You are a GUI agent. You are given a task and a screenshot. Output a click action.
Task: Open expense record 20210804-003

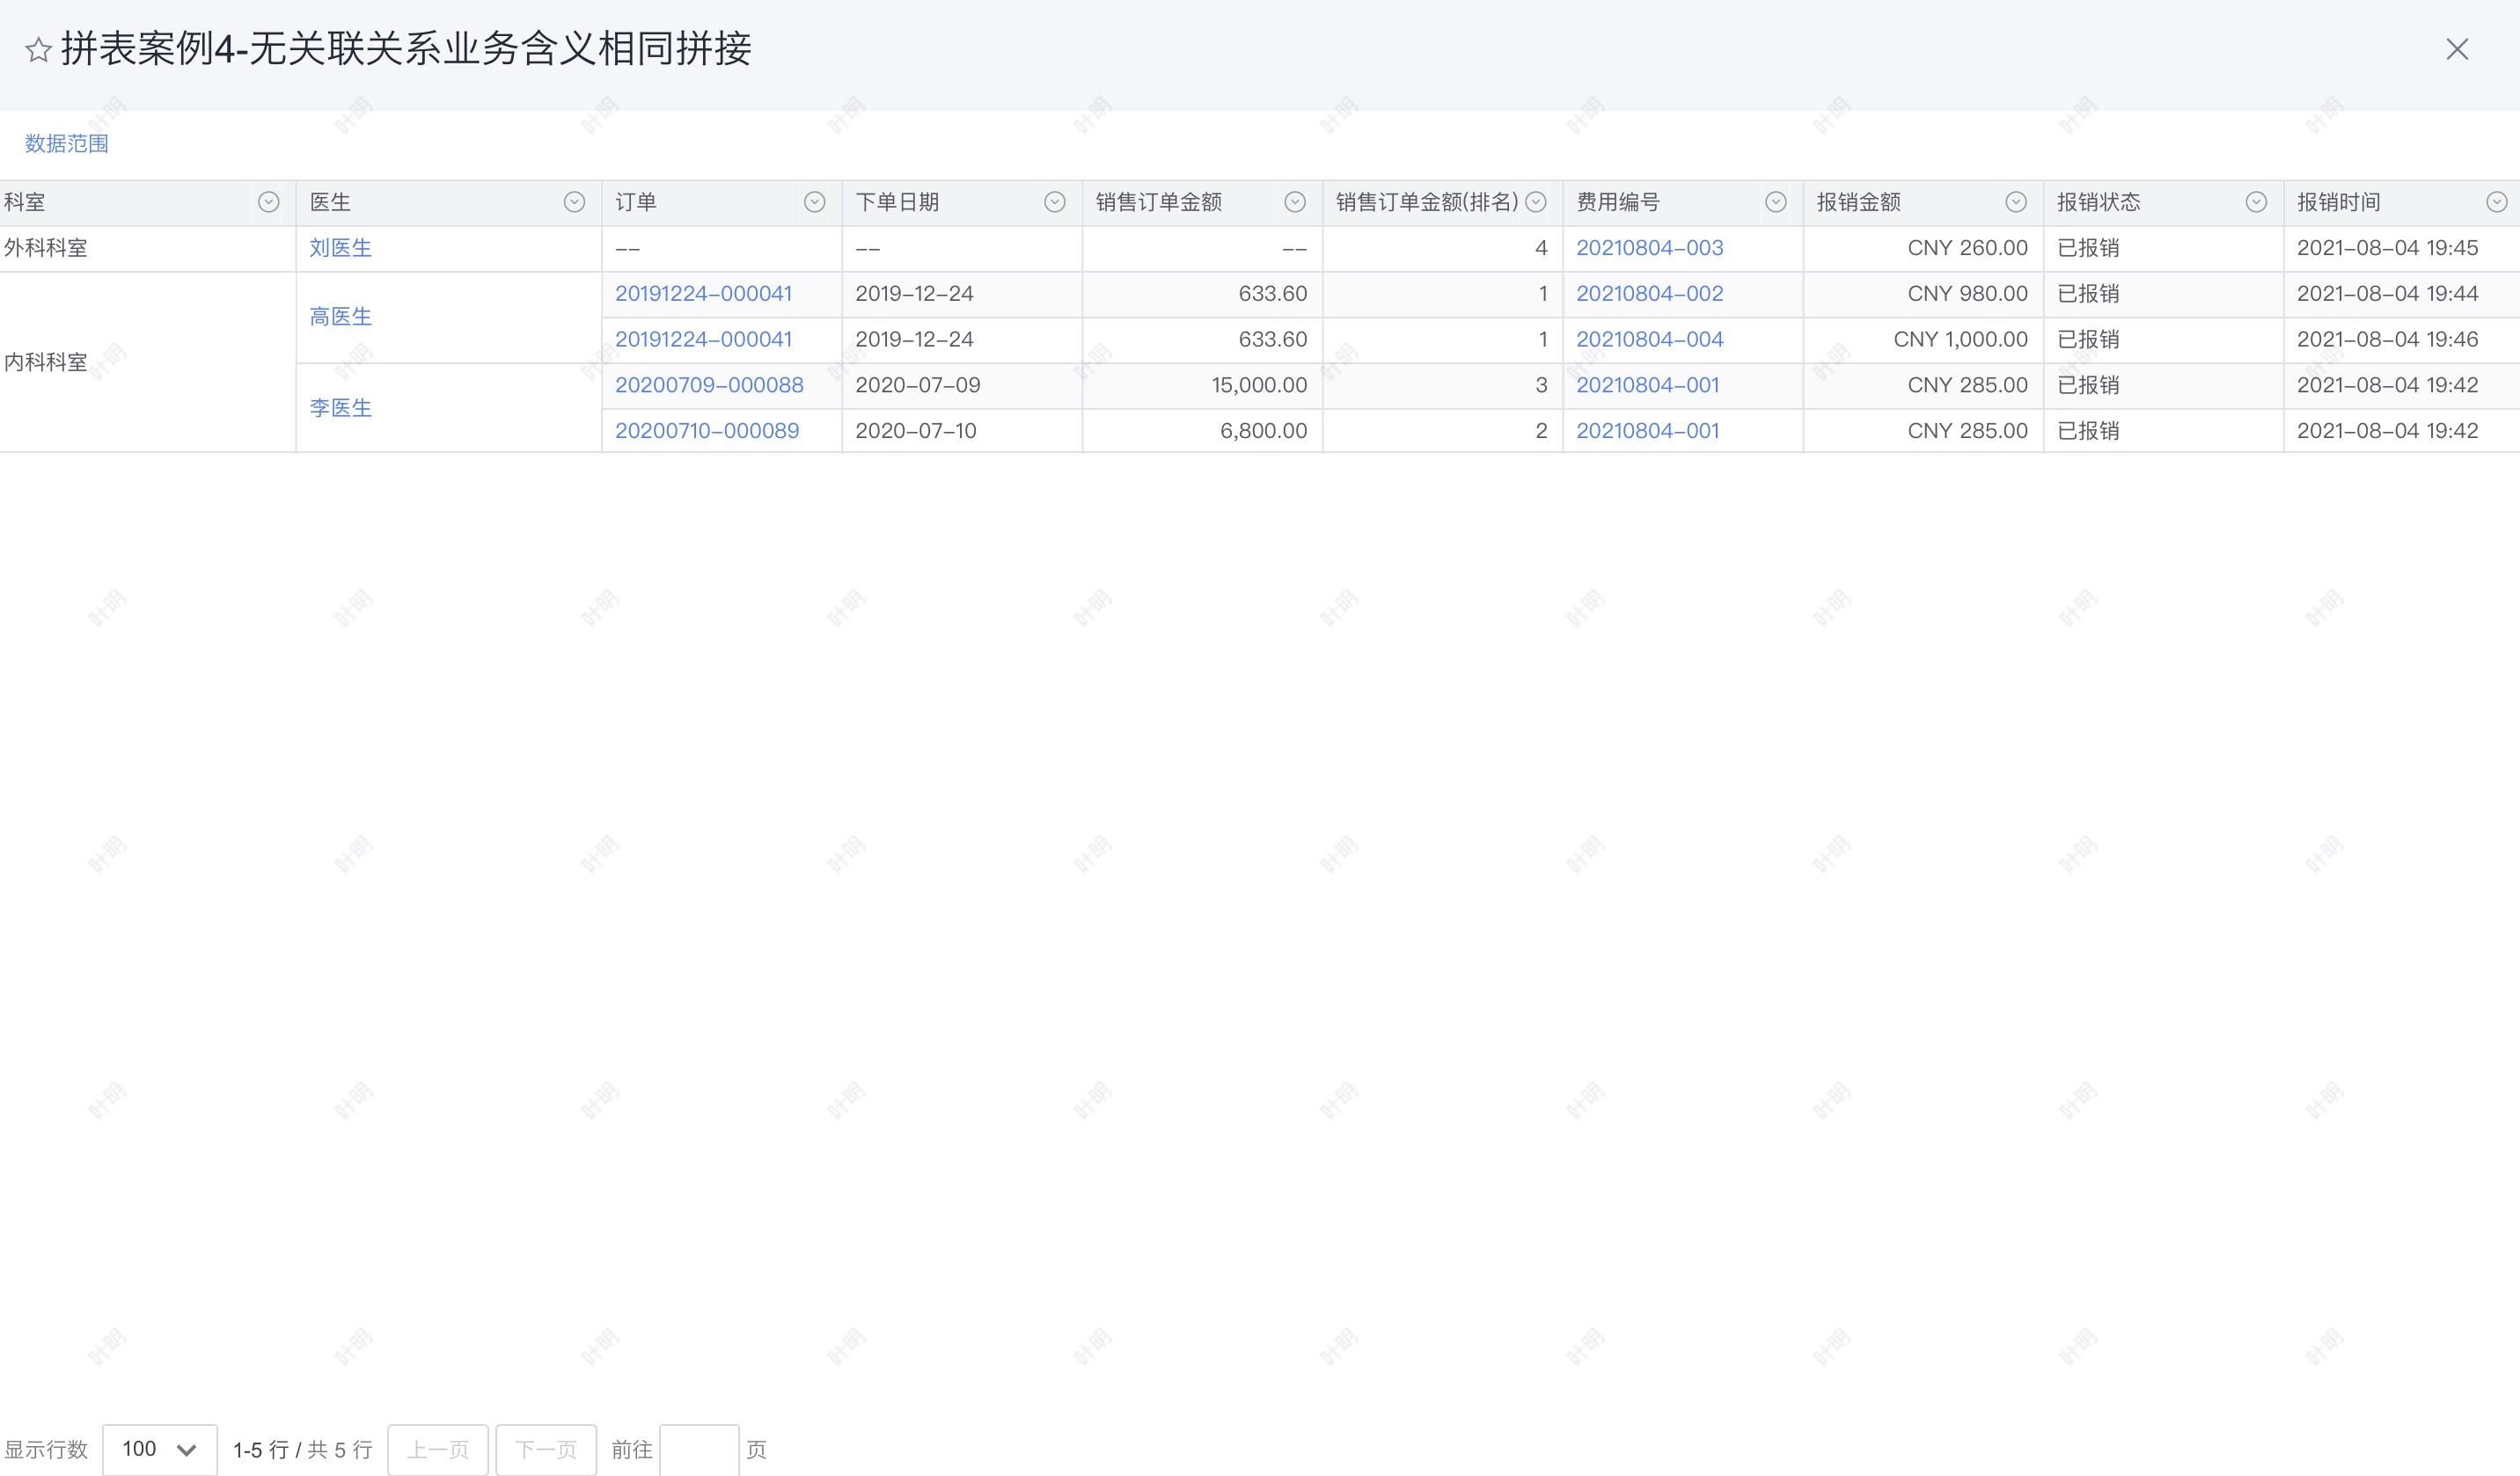pos(1650,248)
